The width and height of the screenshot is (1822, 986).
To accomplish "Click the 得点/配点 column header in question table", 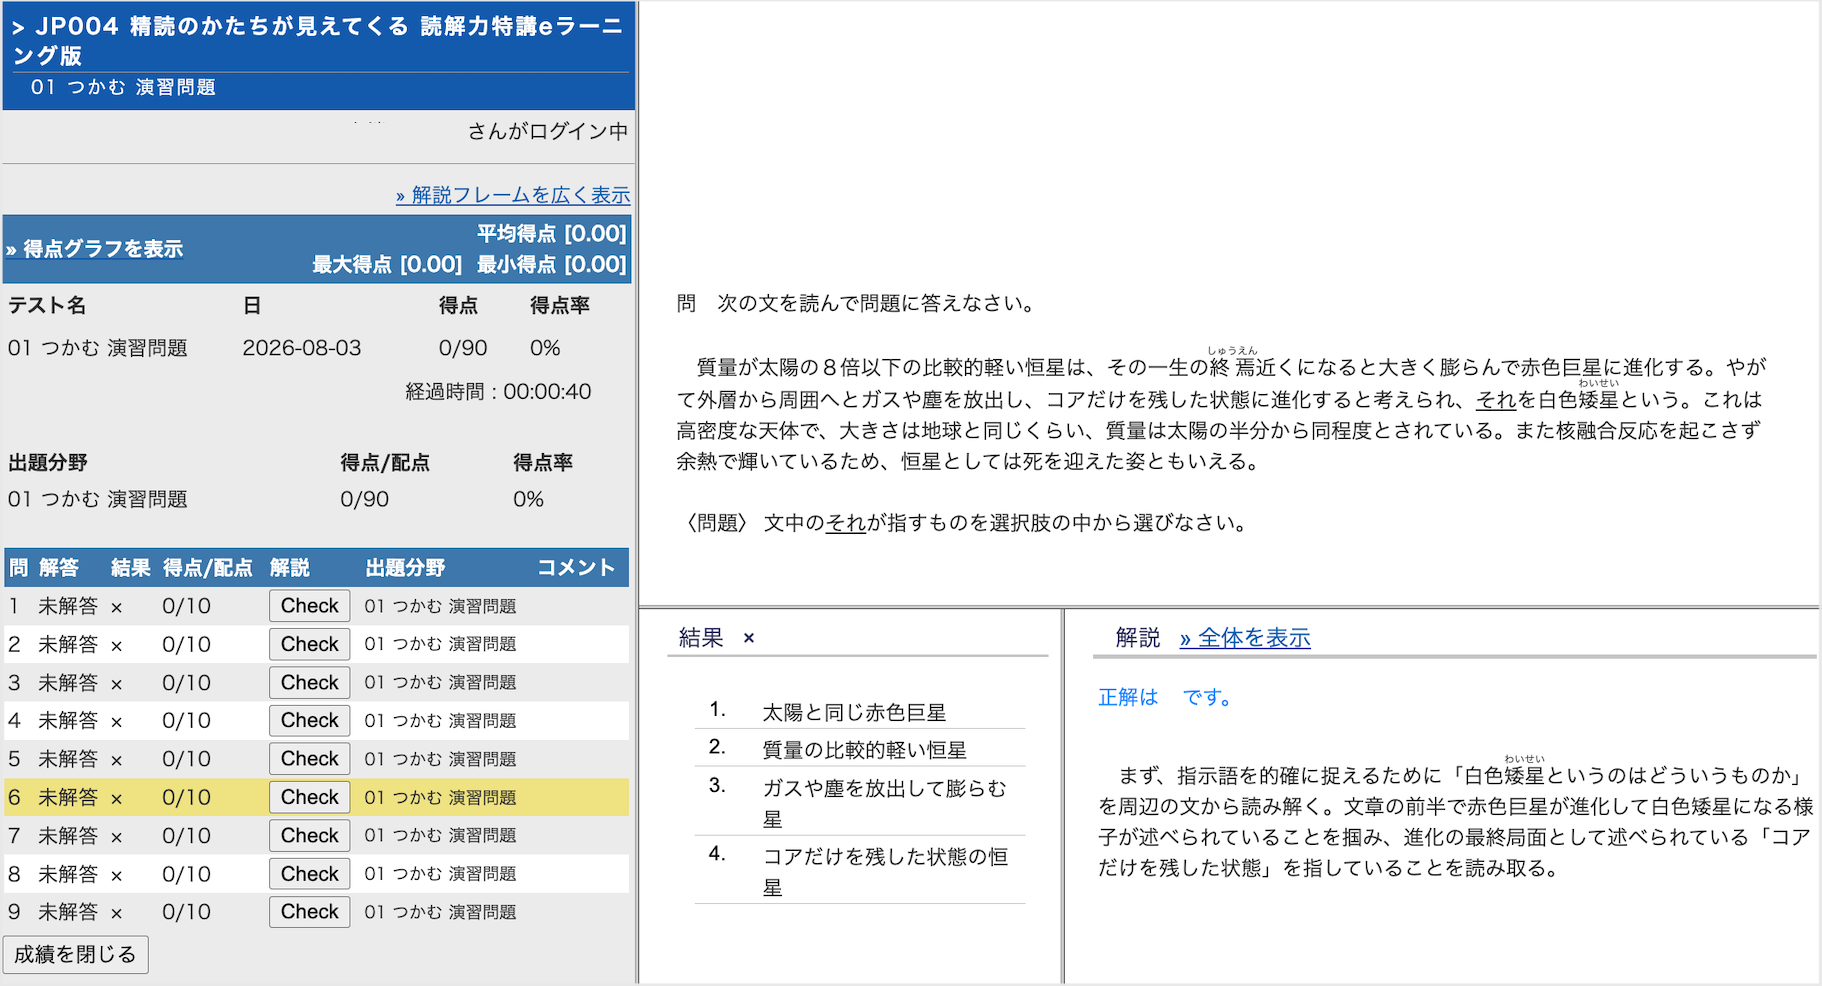I will click(208, 568).
